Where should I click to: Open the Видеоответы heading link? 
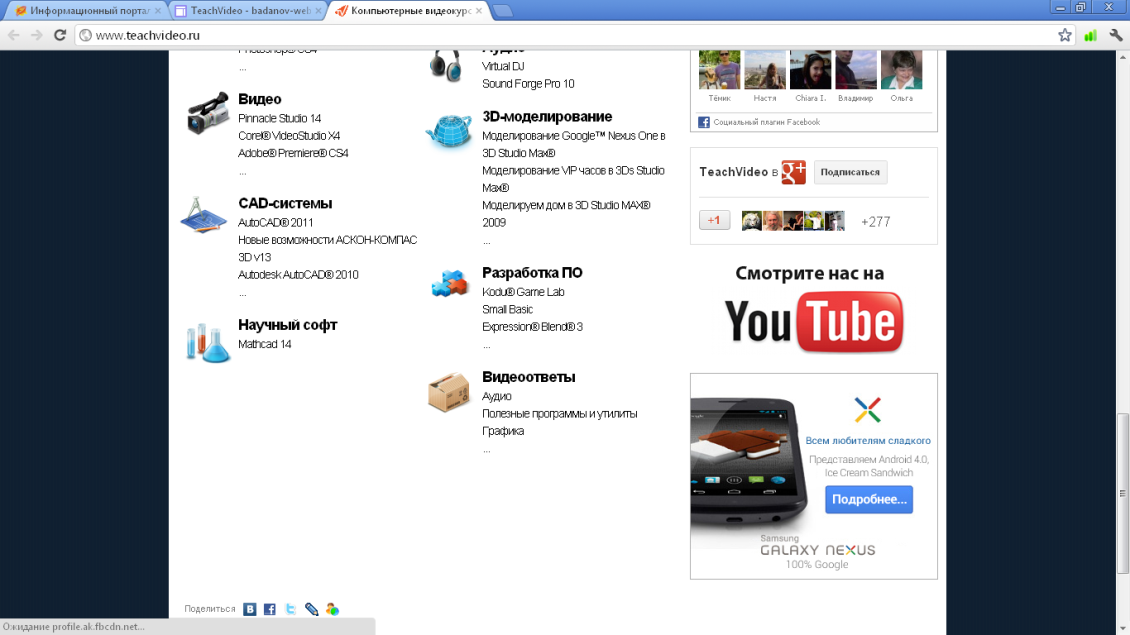[x=528, y=377]
